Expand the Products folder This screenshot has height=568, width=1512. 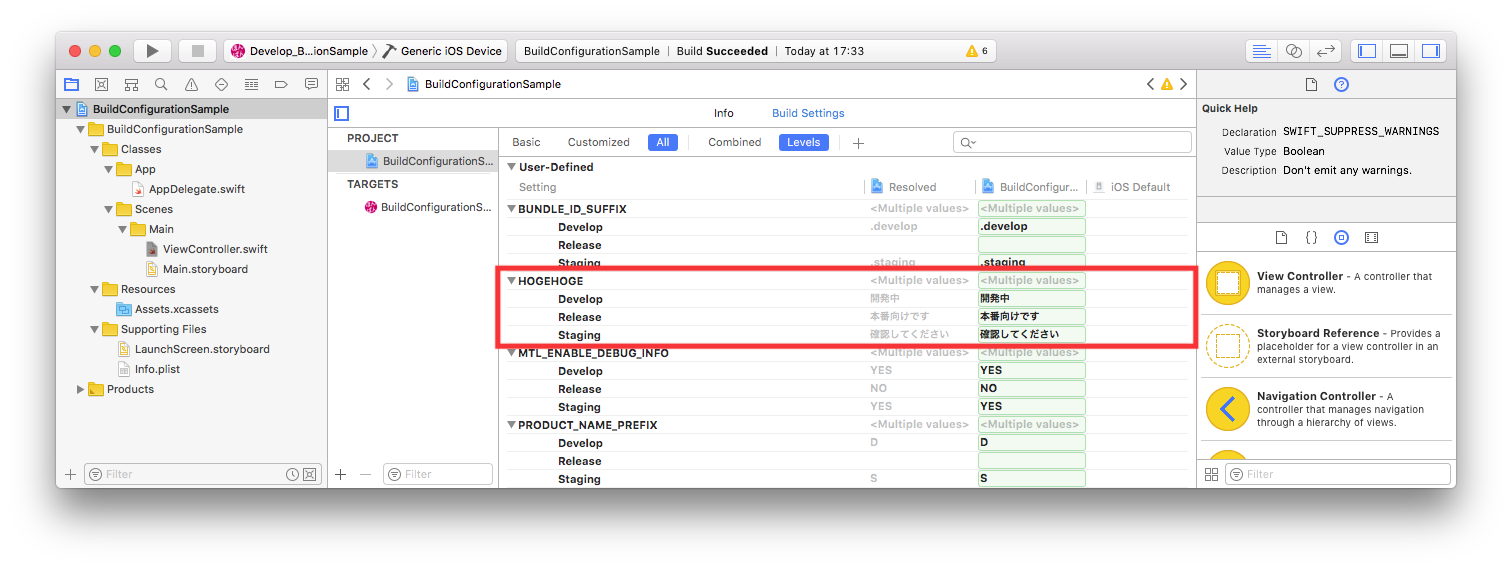(81, 389)
